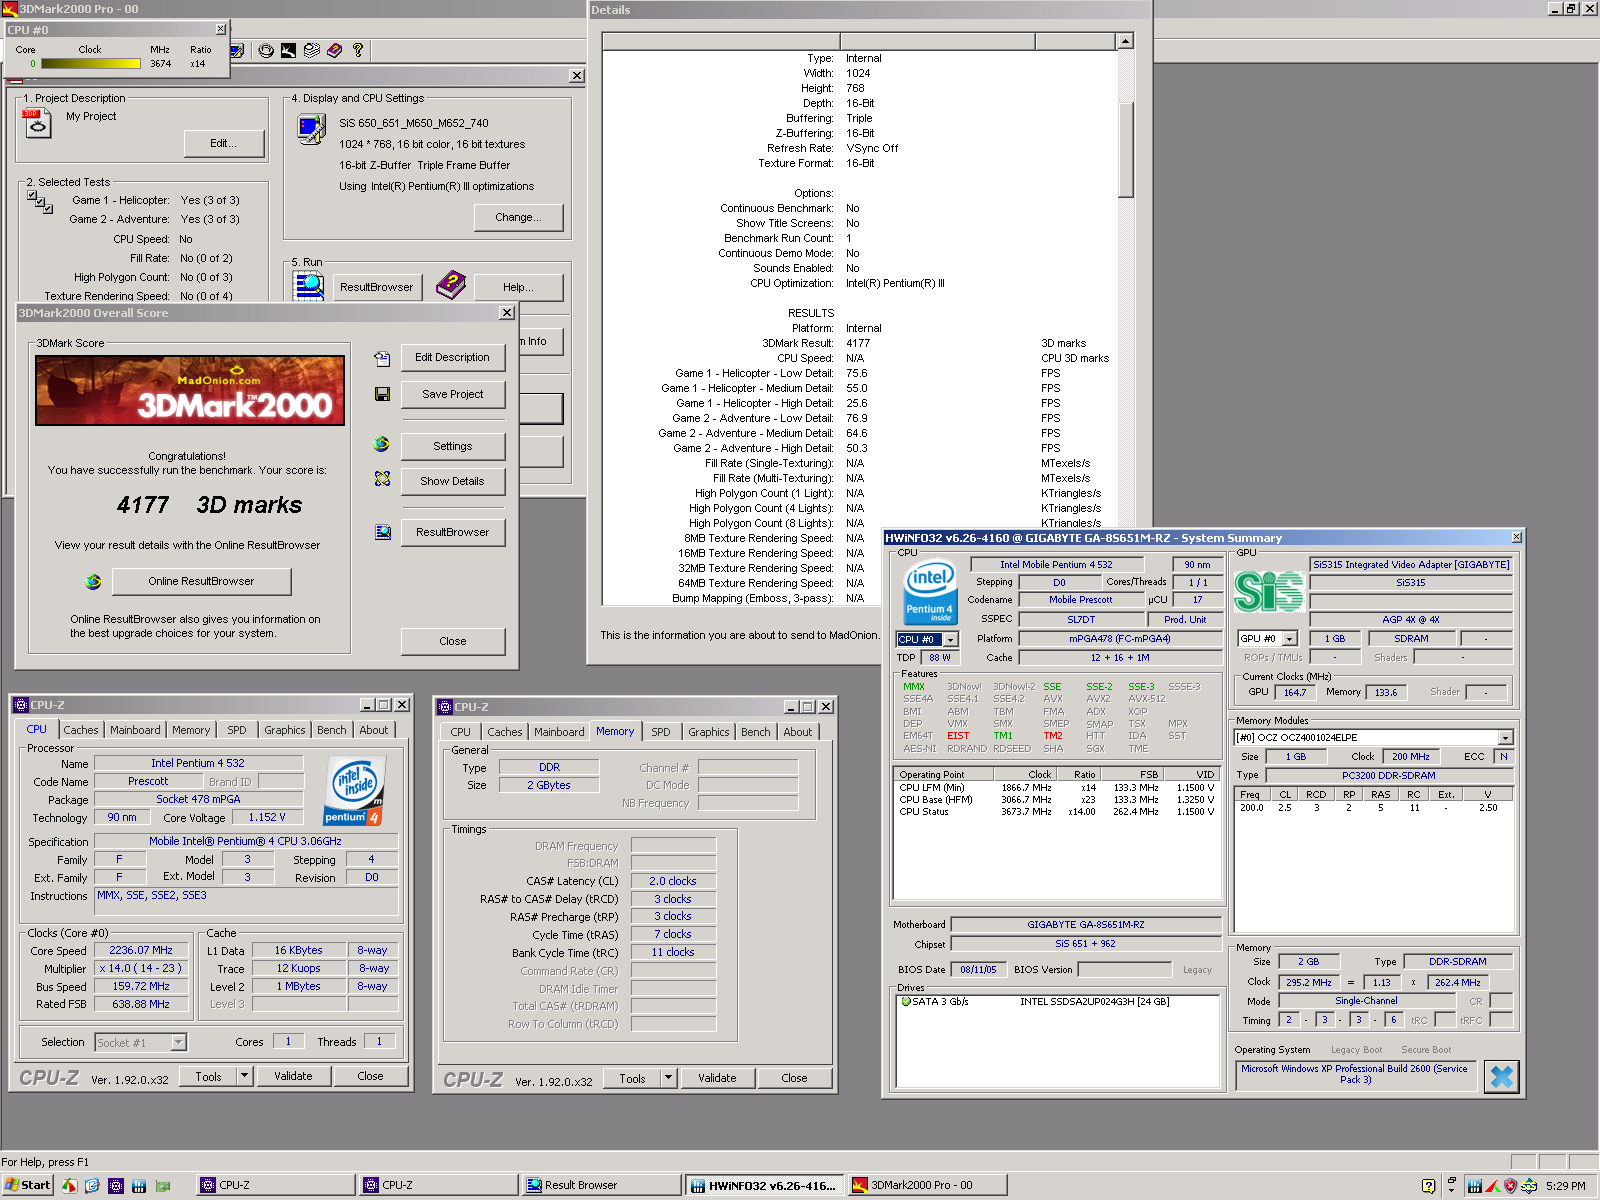The height and width of the screenshot is (1200, 1600).
Task: Open the SPD tab in CPU-Z Memory window
Action: [x=661, y=732]
